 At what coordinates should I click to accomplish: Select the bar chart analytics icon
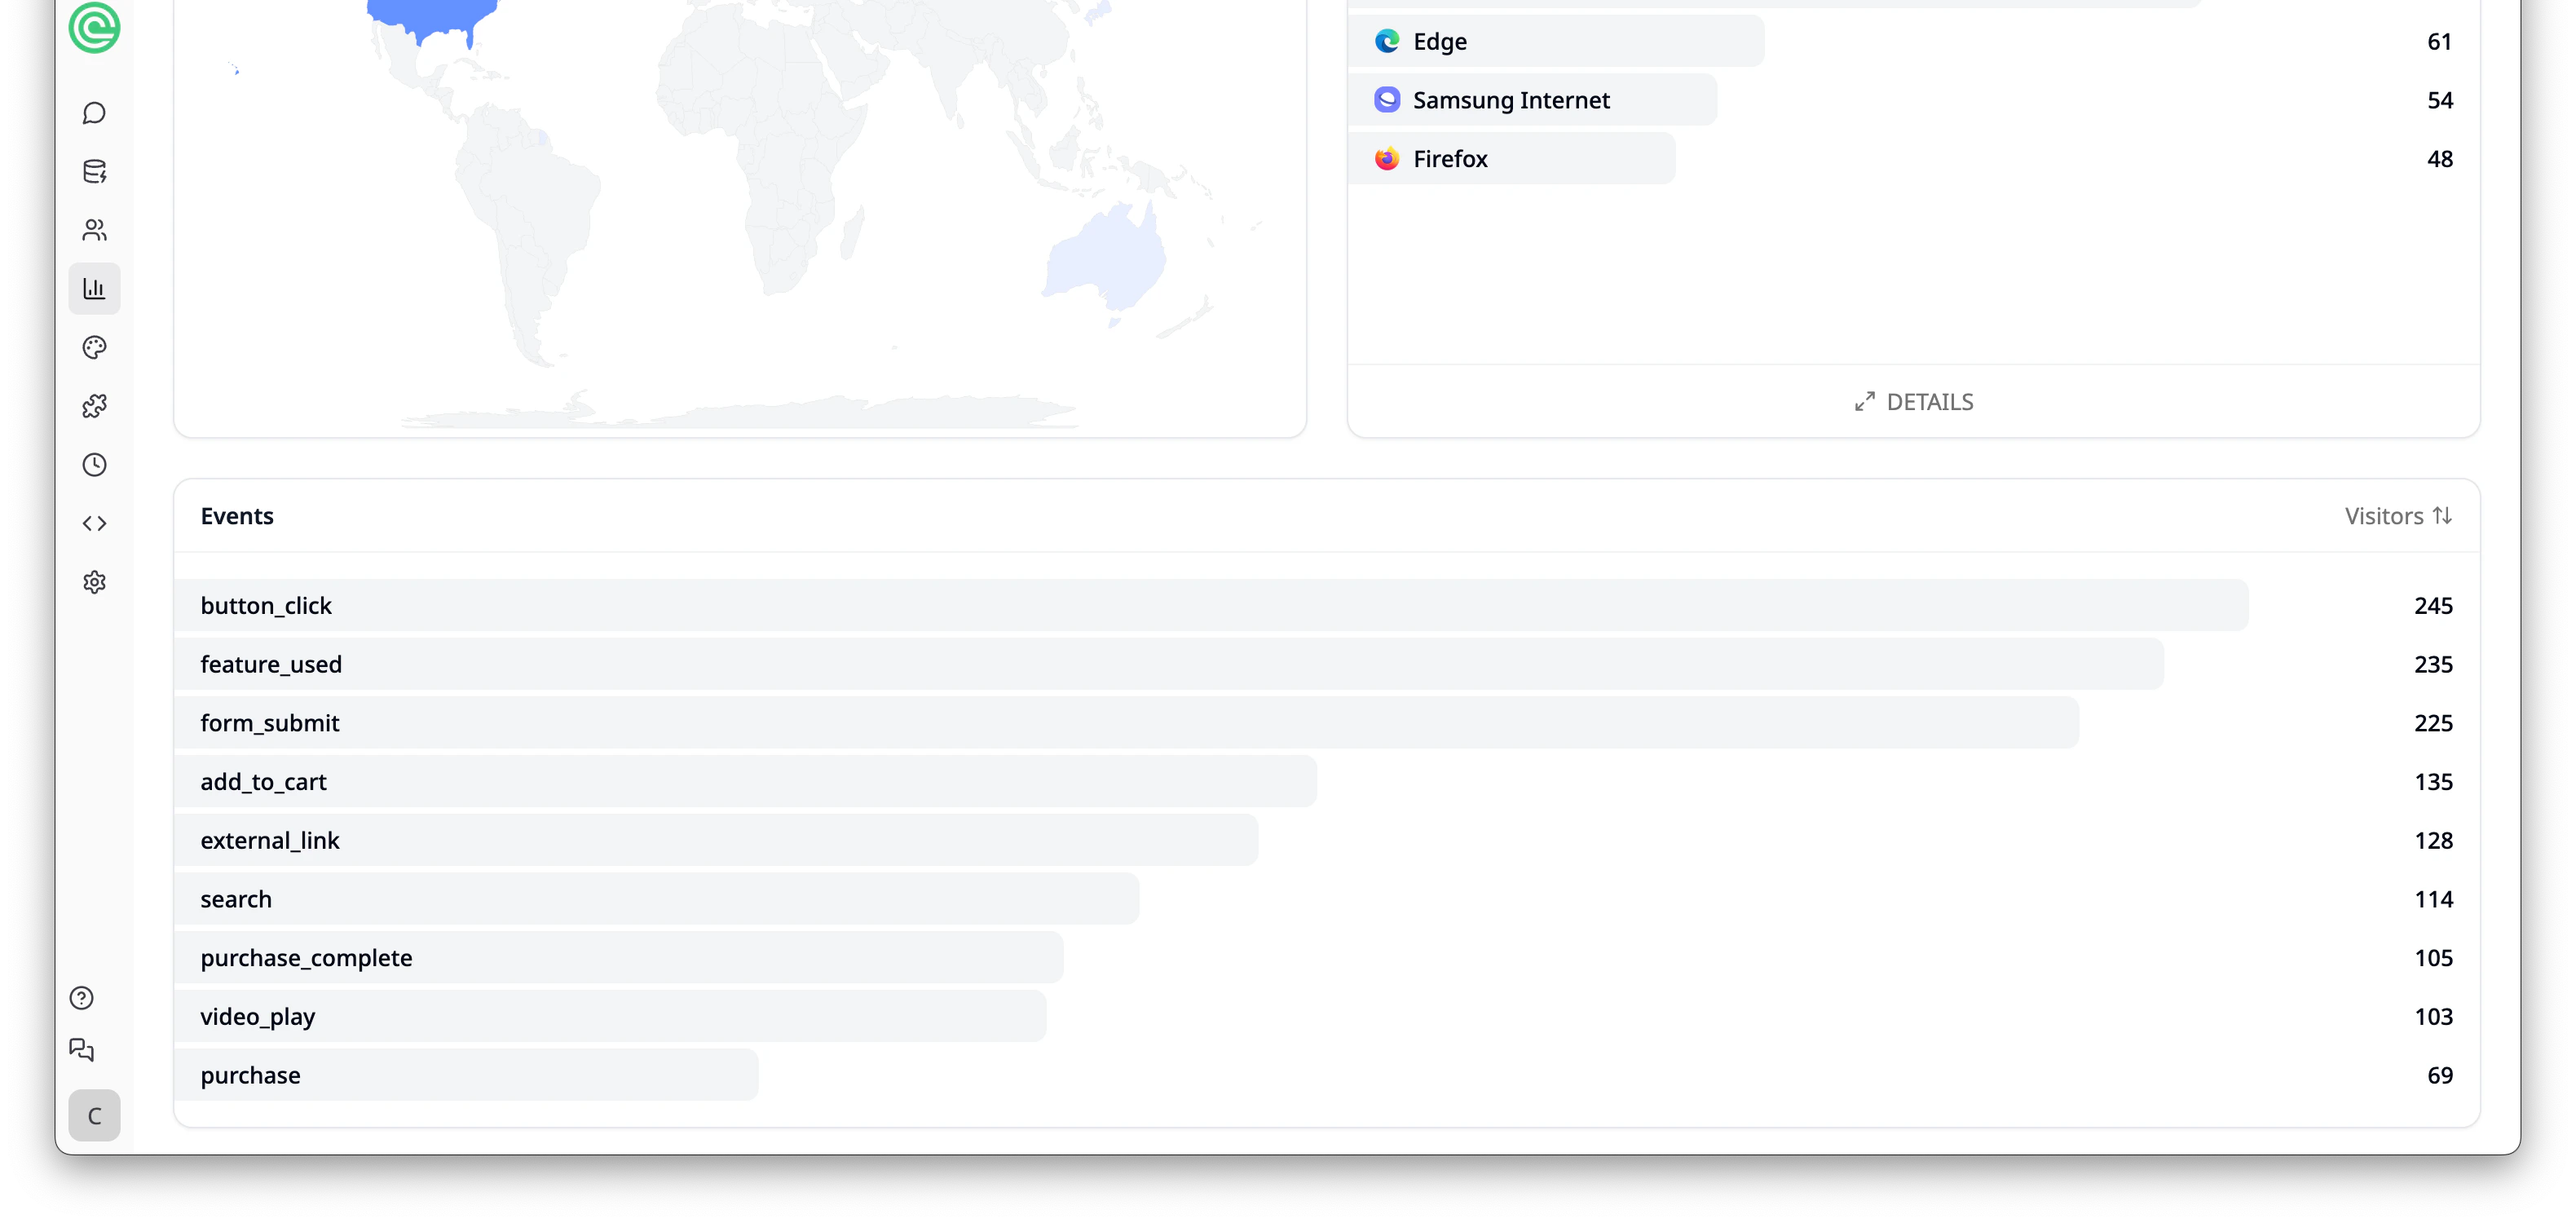94,288
